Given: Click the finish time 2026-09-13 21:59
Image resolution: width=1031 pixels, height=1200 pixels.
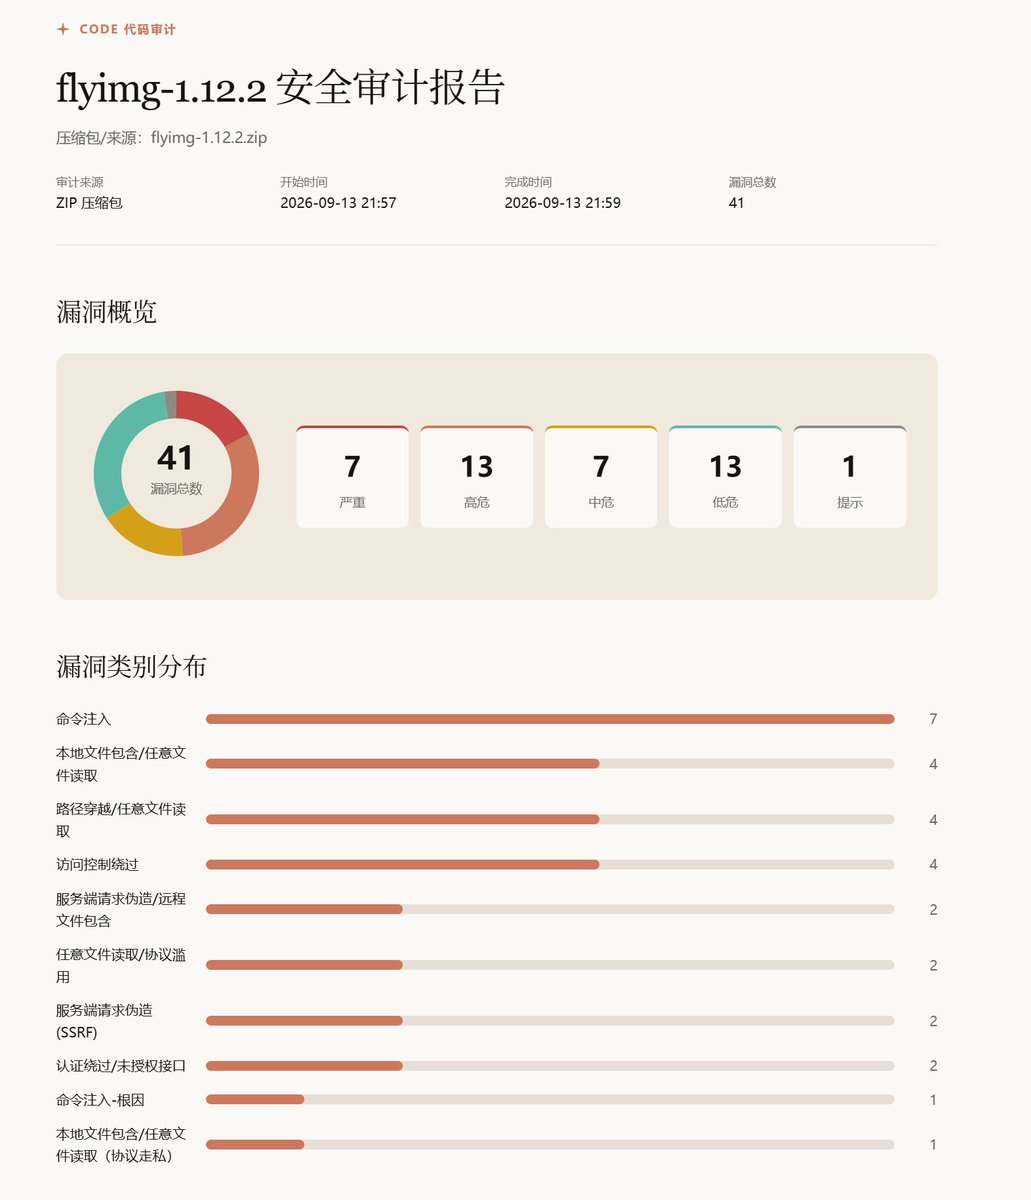Looking at the screenshot, I should [x=562, y=203].
